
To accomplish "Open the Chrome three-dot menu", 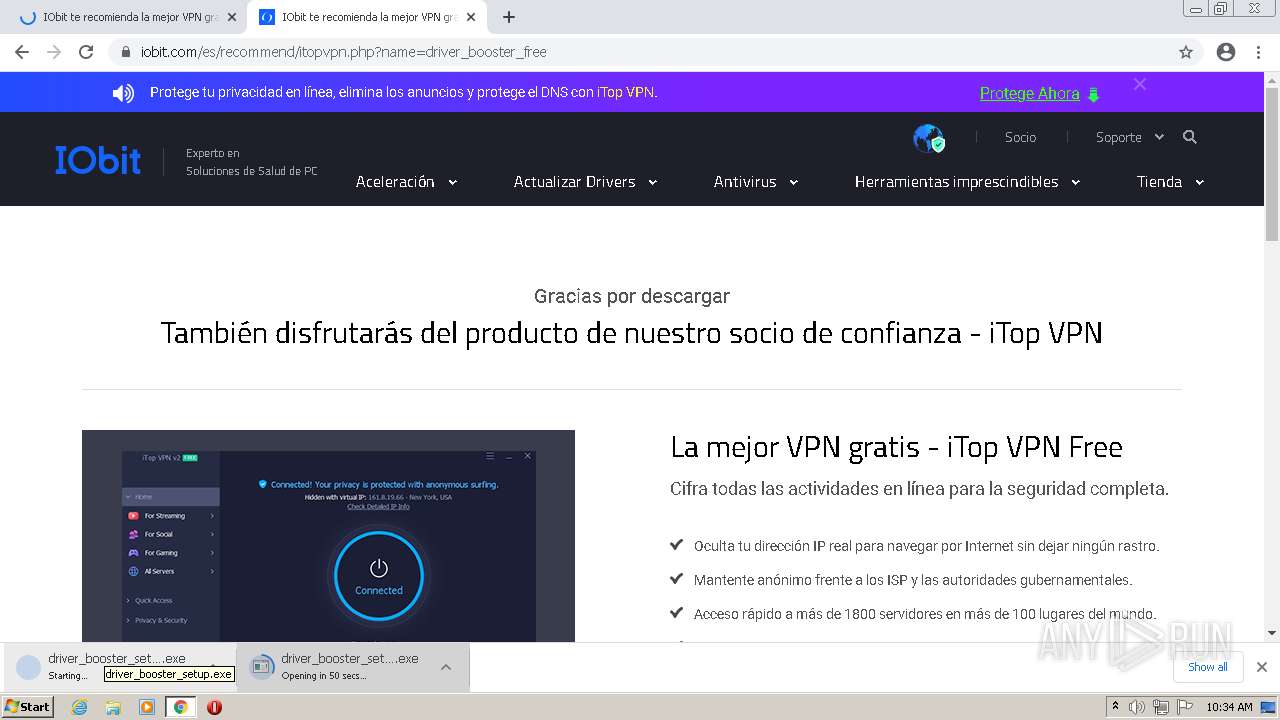I will click(x=1259, y=52).
